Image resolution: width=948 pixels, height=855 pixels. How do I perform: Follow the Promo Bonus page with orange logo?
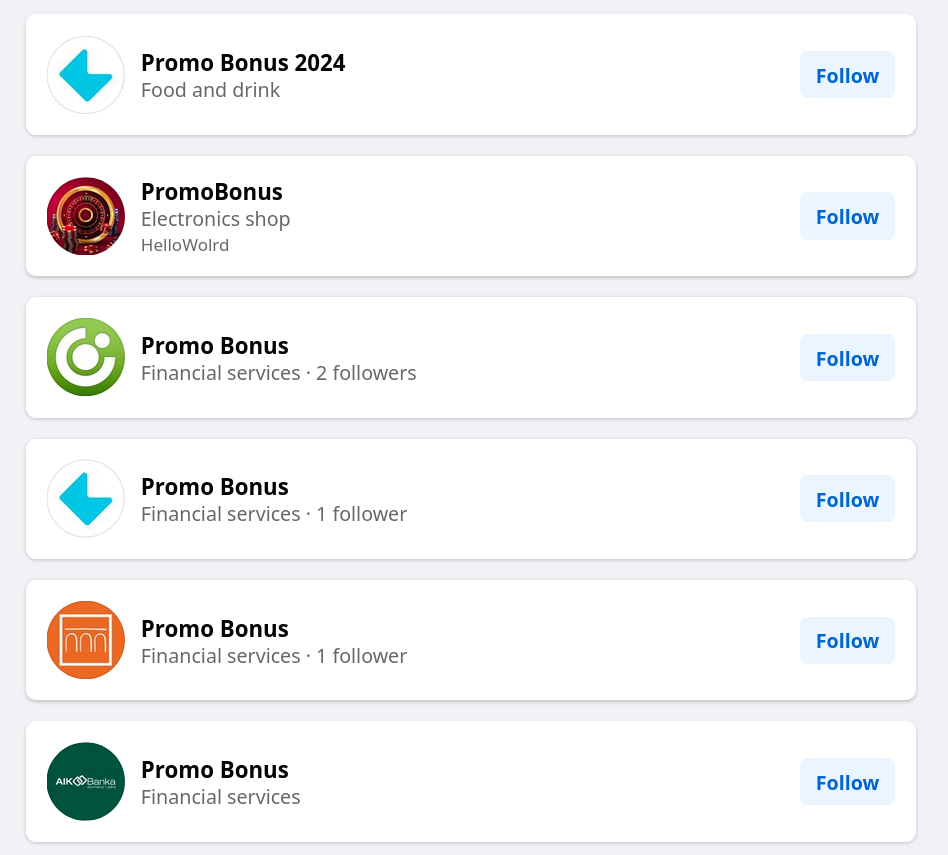point(847,640)
